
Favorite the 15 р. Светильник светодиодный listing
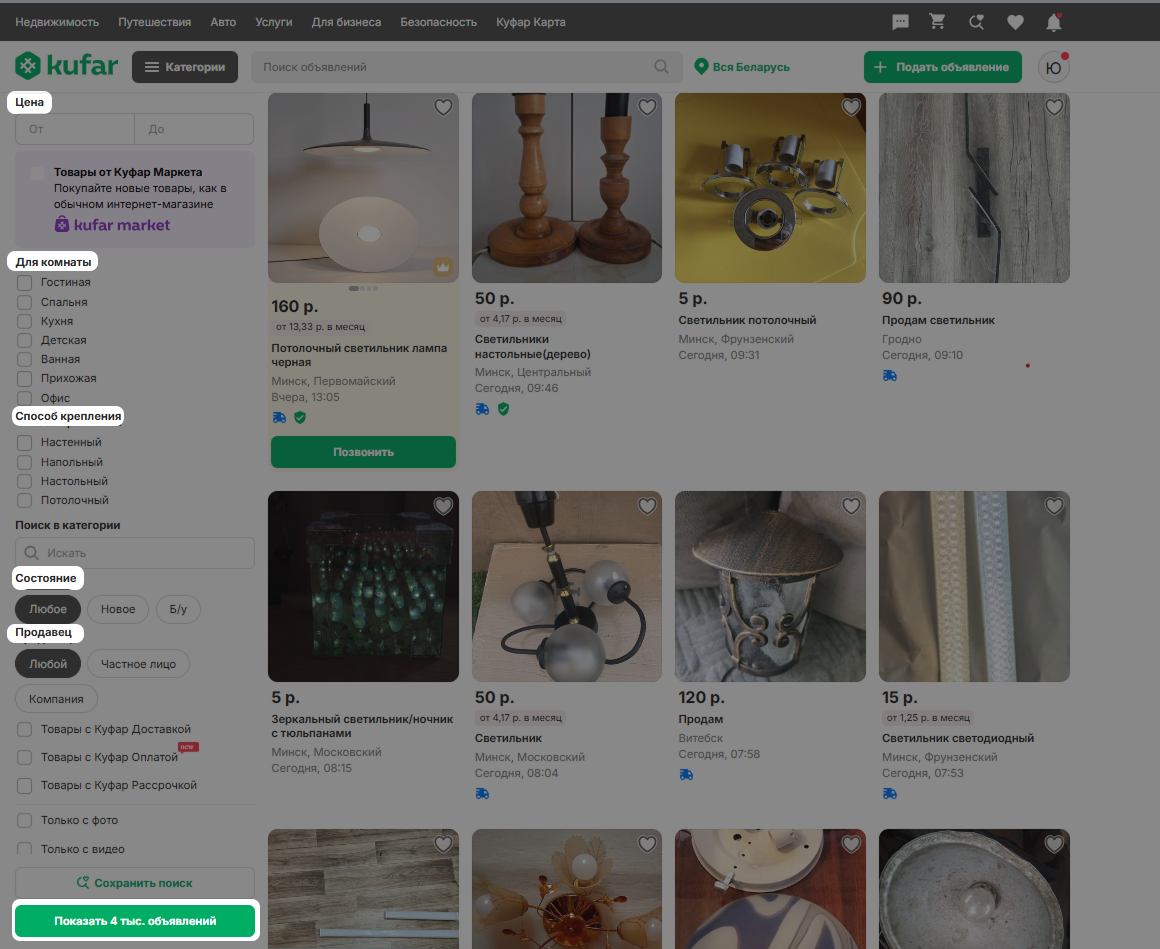pos(1054,506)
